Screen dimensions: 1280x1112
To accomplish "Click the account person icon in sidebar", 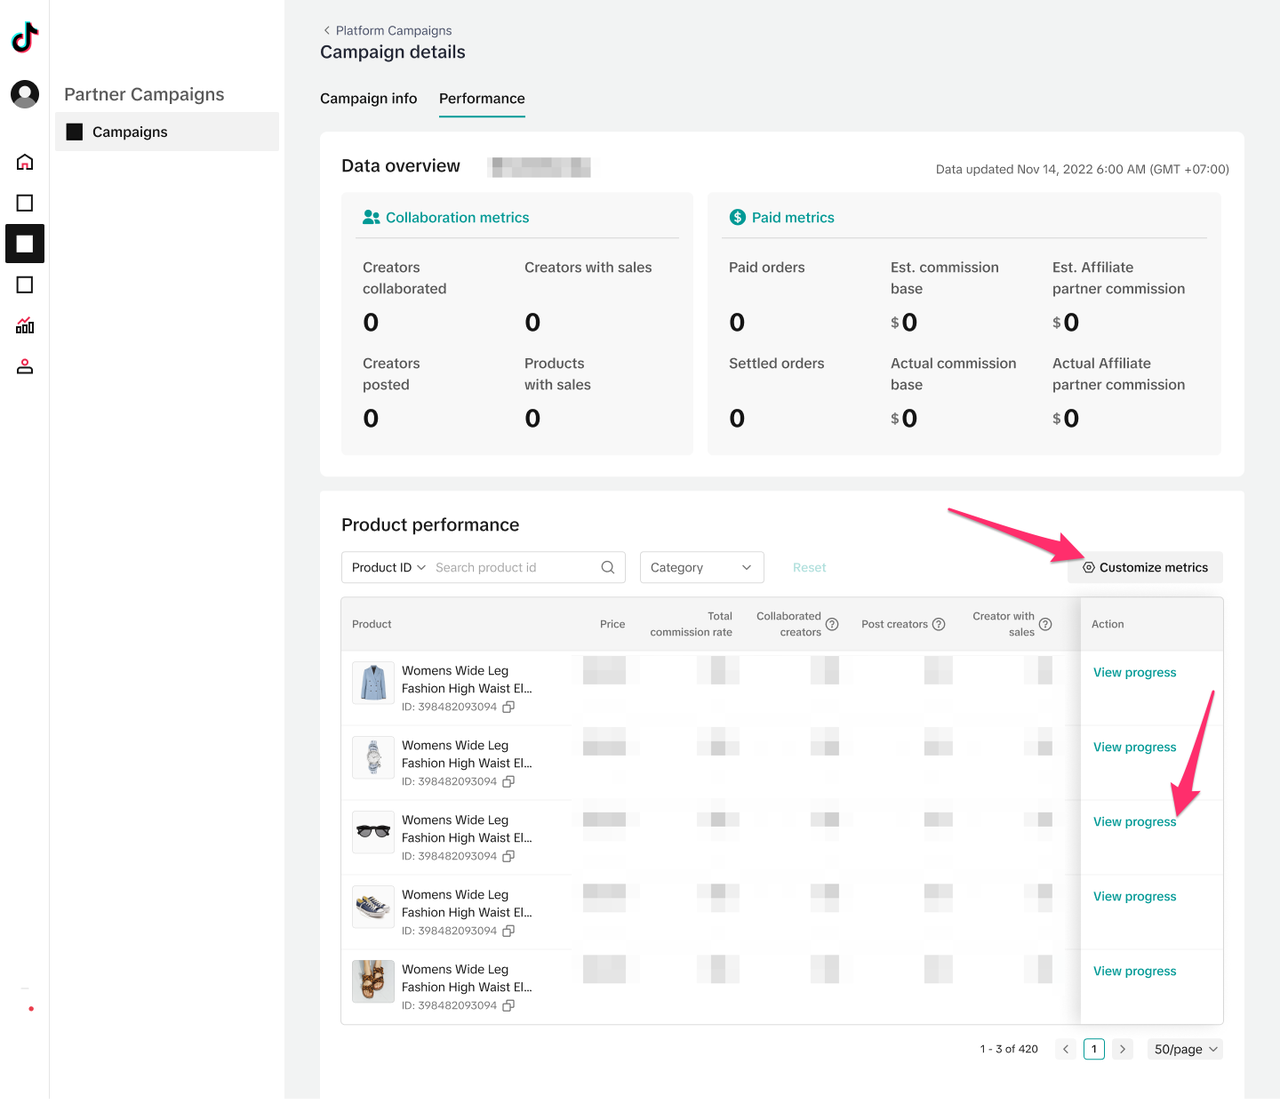I will click(25, 367).
